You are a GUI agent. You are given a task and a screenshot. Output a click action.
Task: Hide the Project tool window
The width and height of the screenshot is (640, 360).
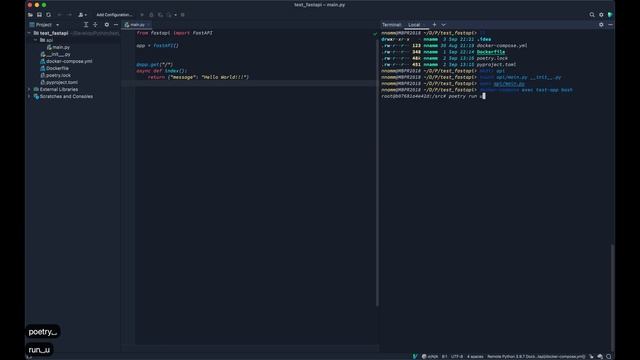coord(116,25)
